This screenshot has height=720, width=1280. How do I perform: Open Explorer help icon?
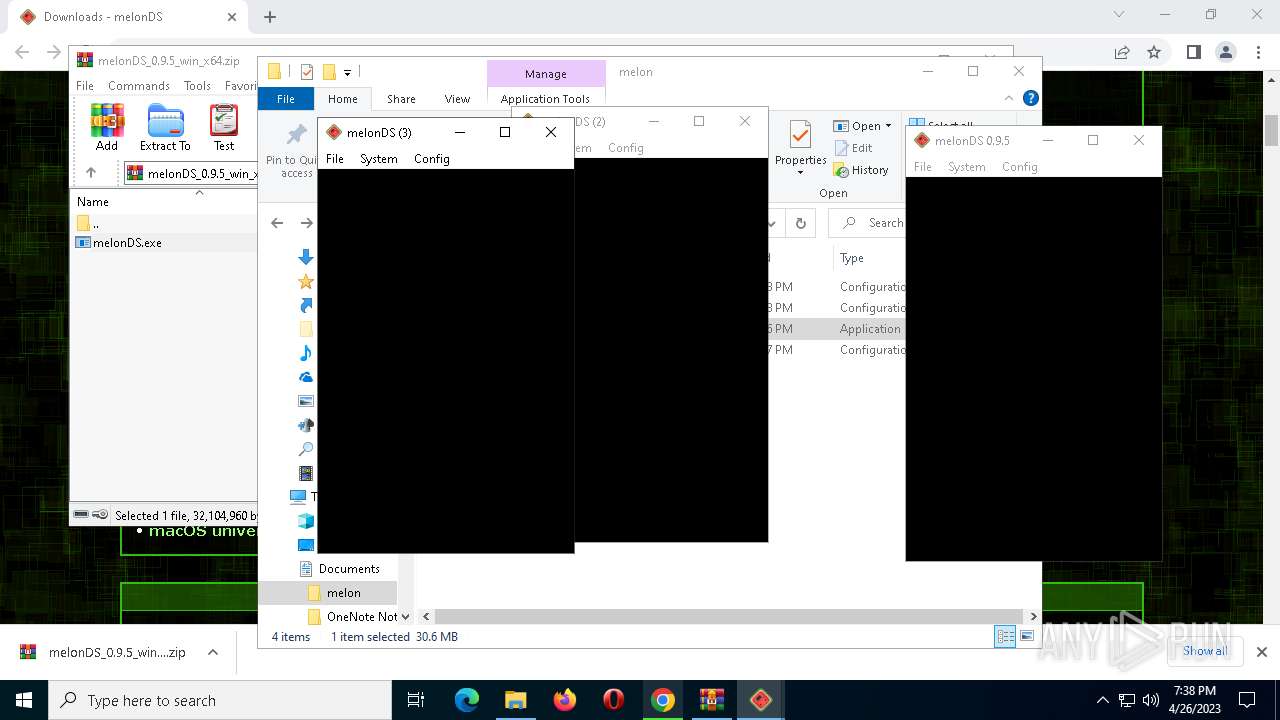point(1031,98)
